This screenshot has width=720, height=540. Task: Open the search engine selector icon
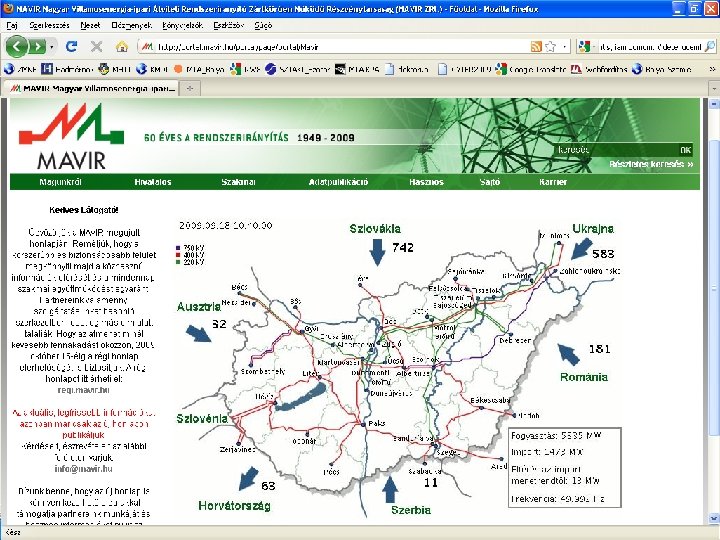point(585,46)
